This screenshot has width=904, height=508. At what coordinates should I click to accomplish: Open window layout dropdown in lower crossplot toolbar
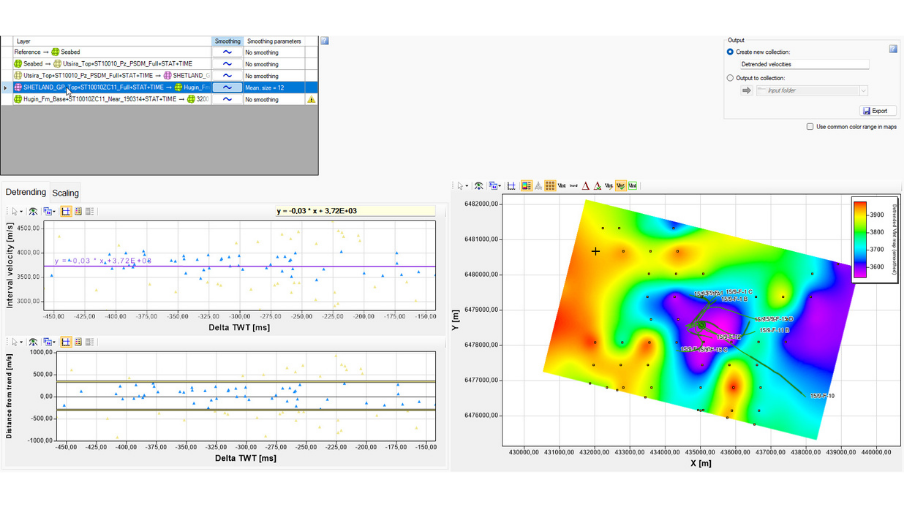point(54,342)
